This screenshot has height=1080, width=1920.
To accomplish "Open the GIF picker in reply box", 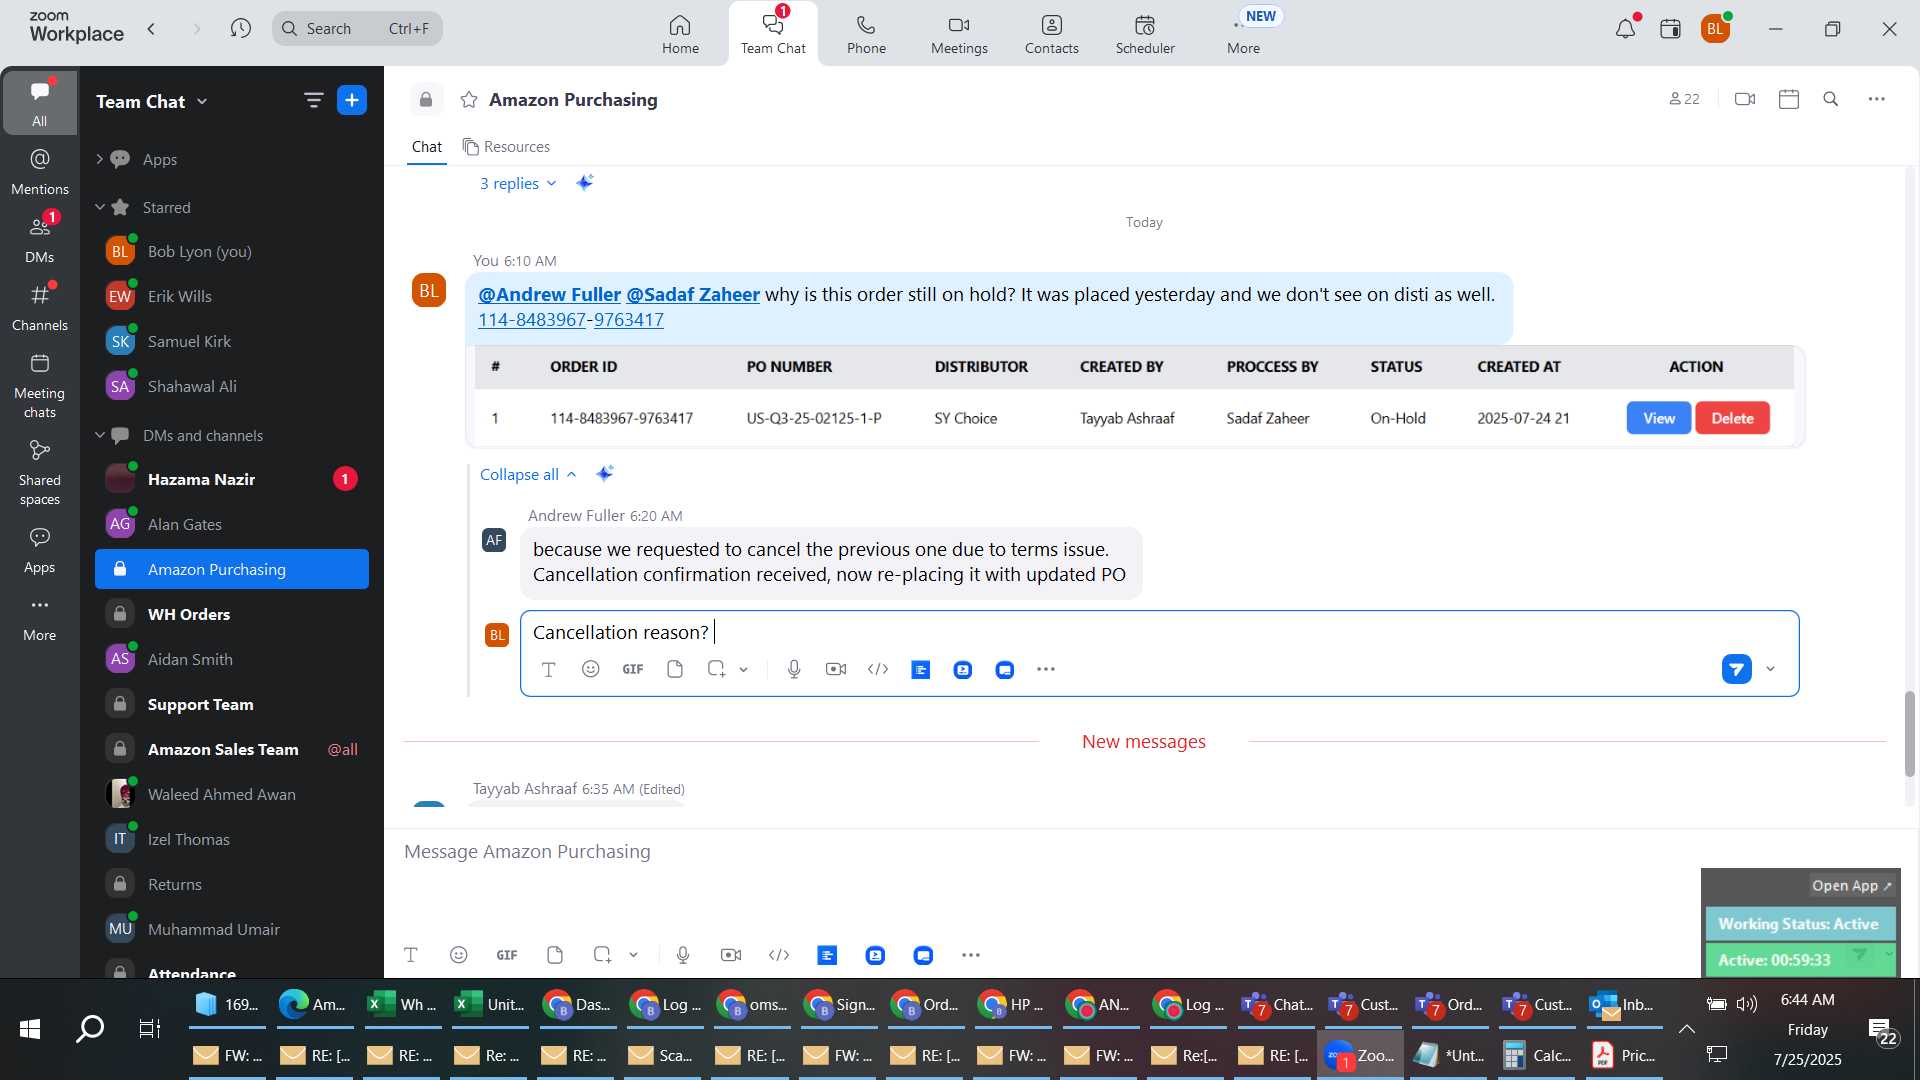I will pos(633,669).
